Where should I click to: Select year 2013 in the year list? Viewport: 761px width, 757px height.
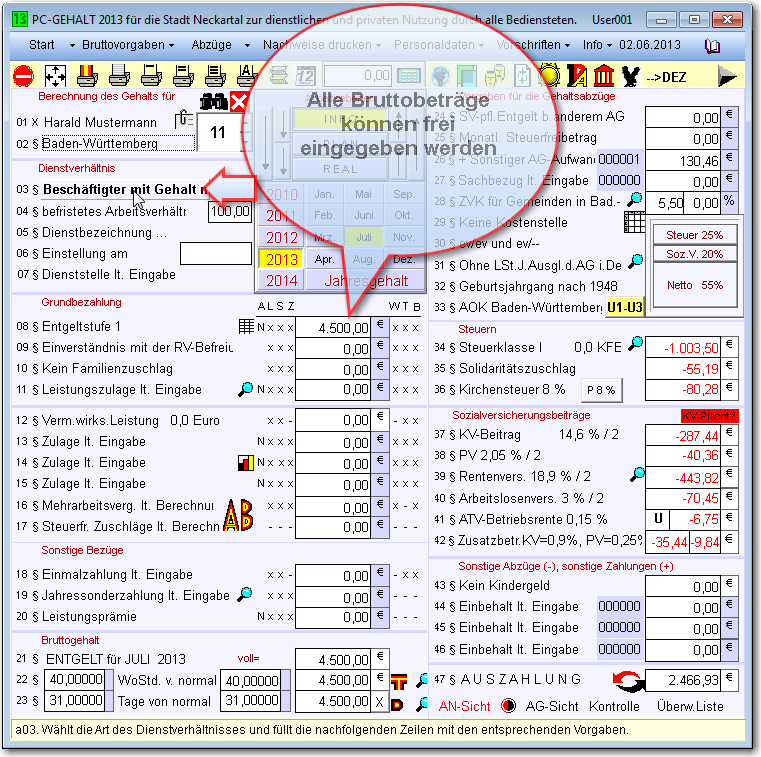click(x=281, y=259)
